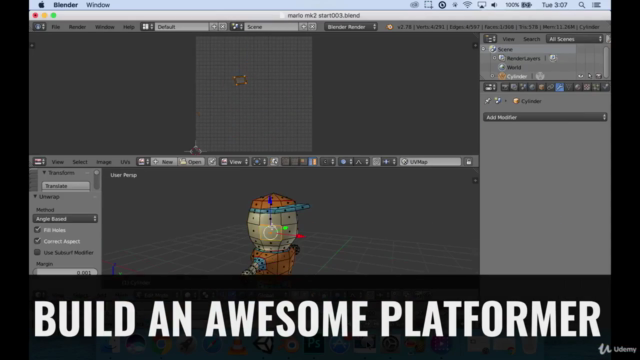Click the Translate button
The width and height of the screenshot is (640, 360).
pos(65,186)
